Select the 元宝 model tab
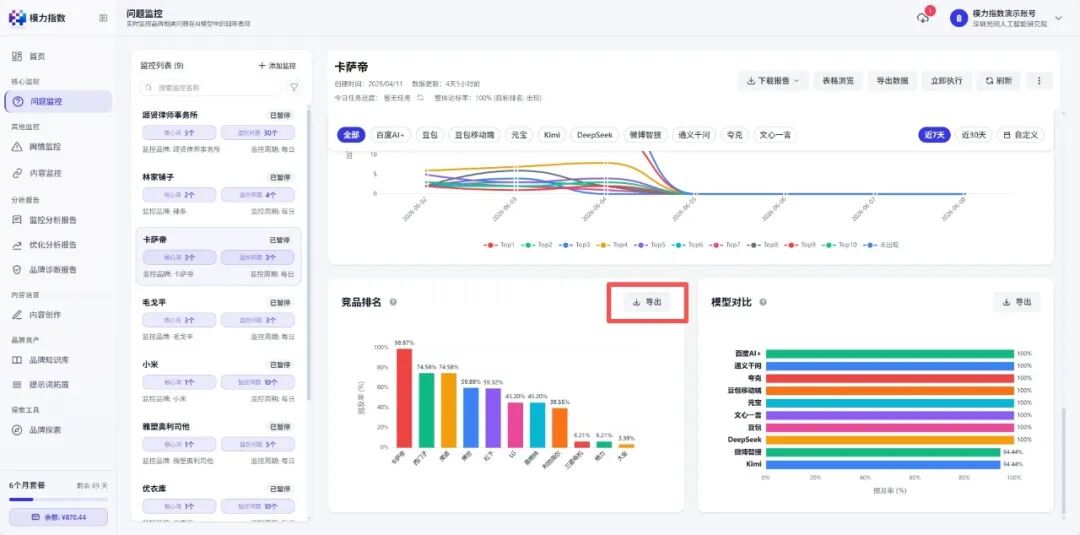Viewport: 1080px width, 535px height. point(519,135)
